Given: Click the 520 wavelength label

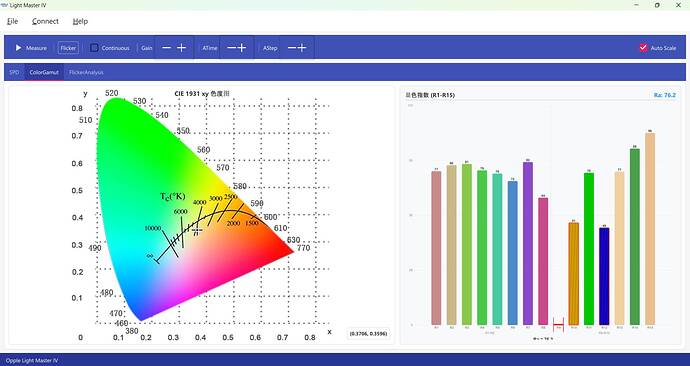Looking at the screenshot, I should [112, 93].
